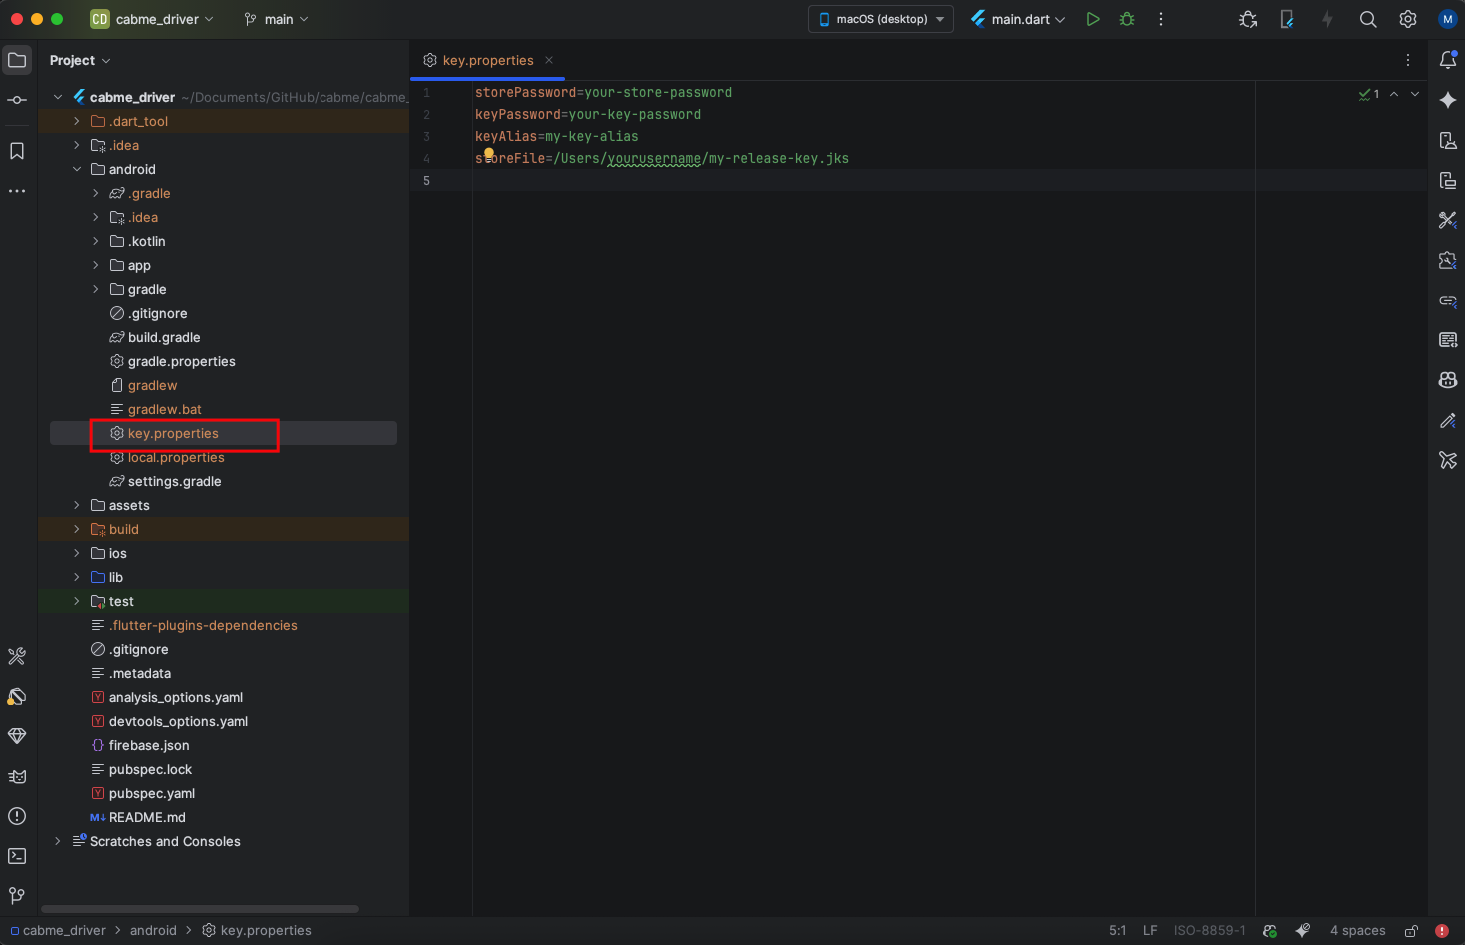Image resolution: width=1465 pixels, height=945 pixels.
Task: Click the 4 spaces indent setting
Action: (1357, 930)
